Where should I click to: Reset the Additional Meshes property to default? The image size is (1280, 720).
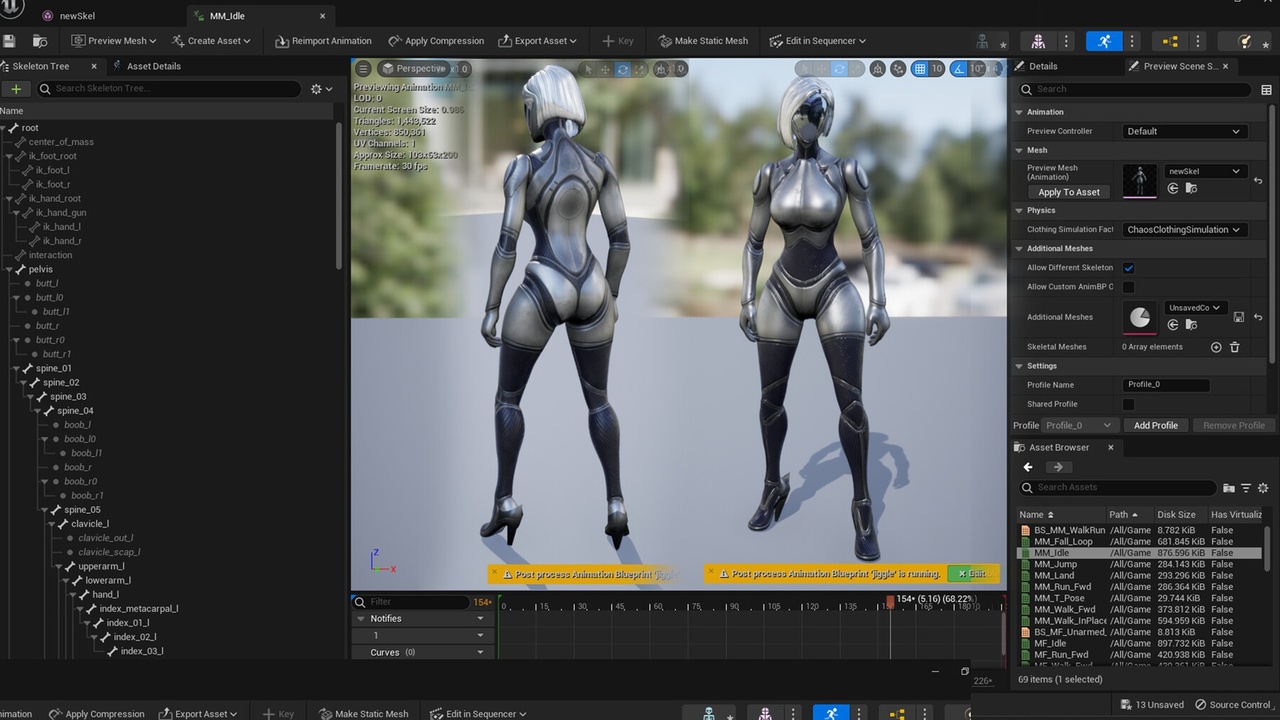point(1258,317)
